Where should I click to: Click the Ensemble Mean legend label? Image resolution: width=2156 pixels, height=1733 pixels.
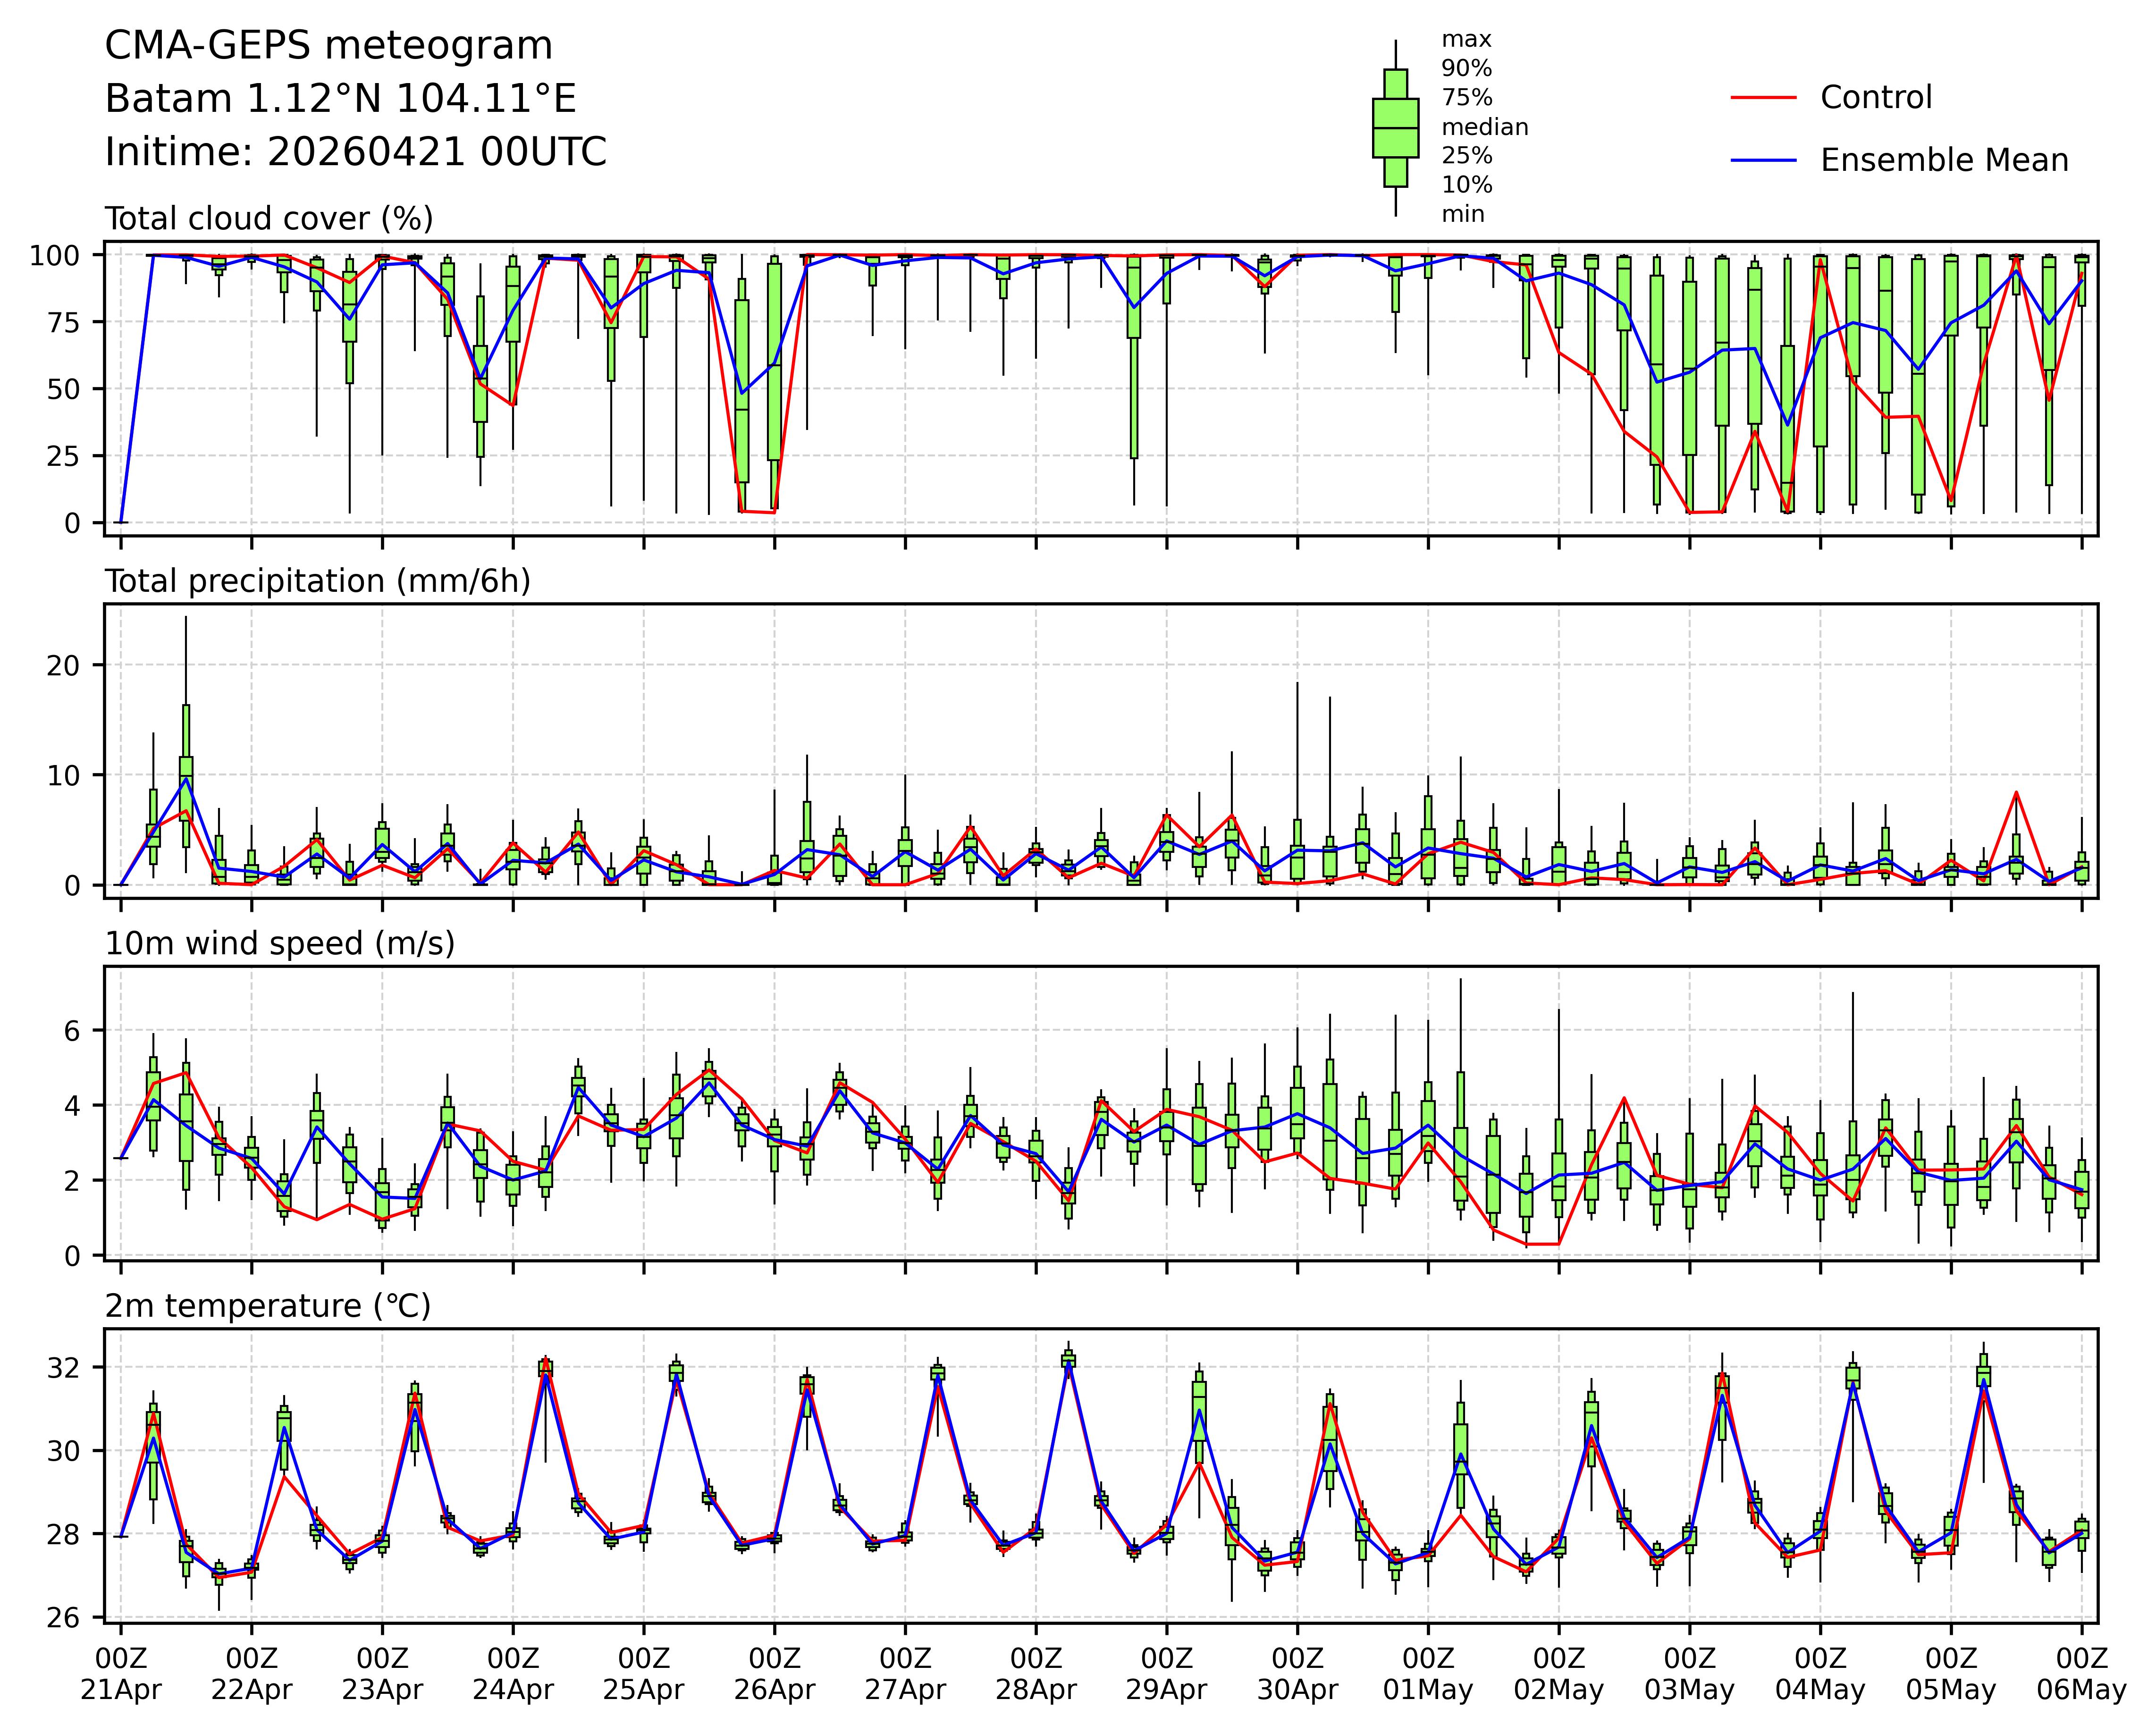(x=1943, y=161)
